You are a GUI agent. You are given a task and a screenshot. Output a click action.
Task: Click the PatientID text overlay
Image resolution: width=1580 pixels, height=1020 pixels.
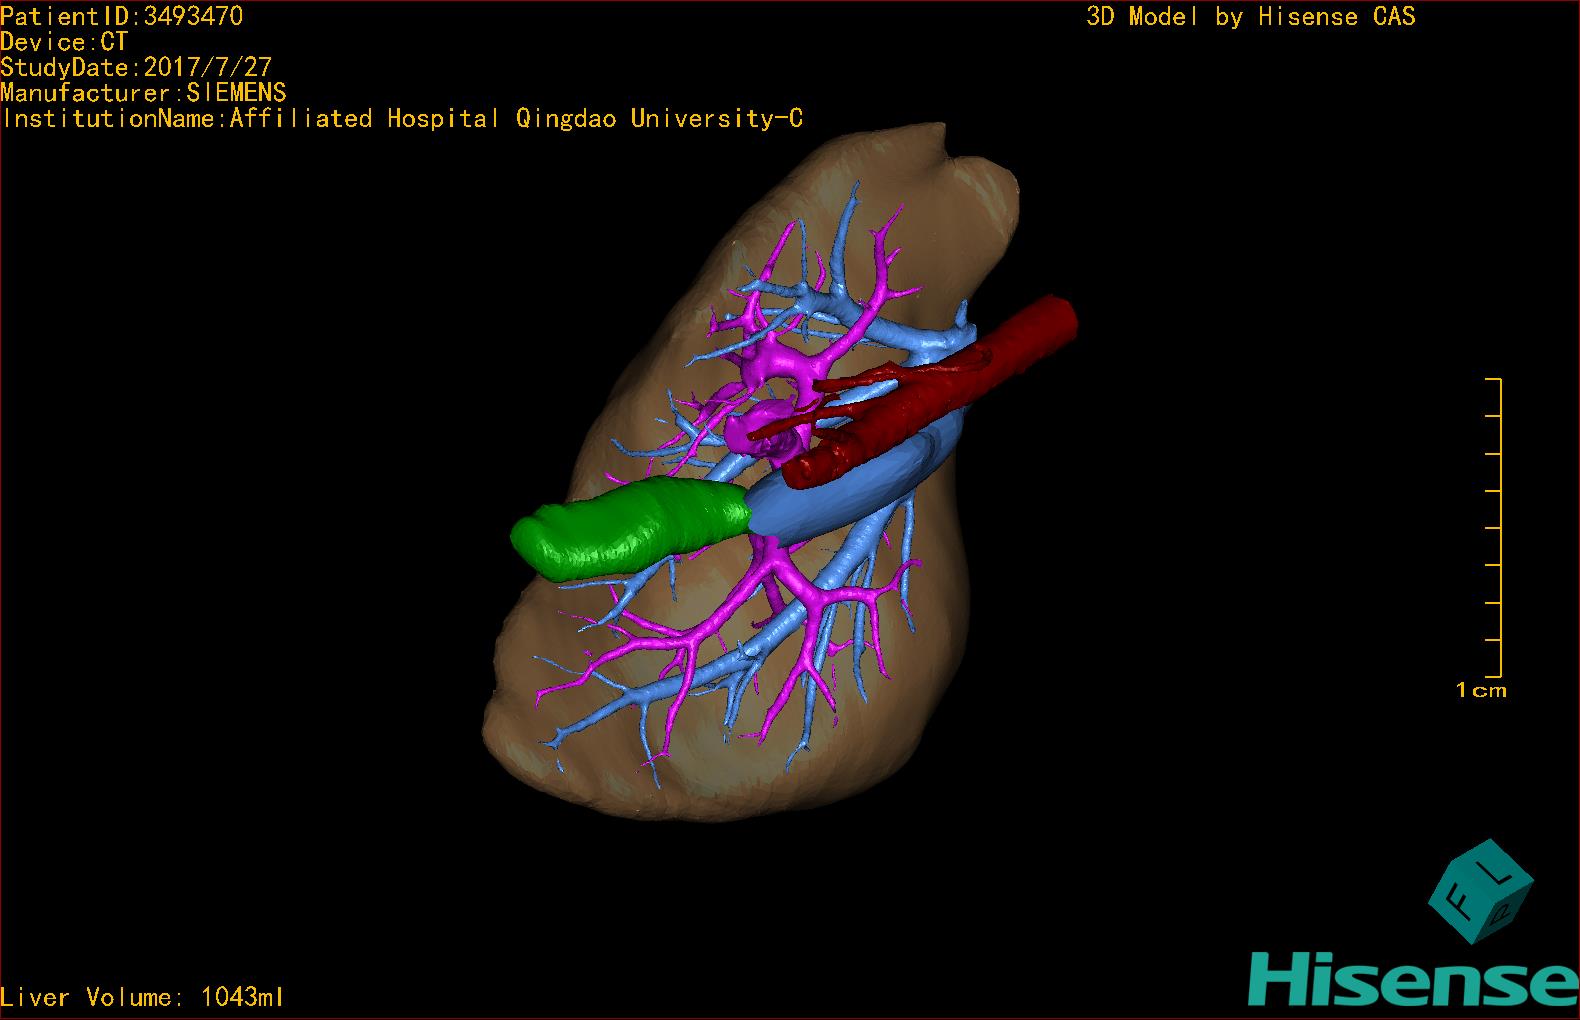pyautogui.click(x=121, y=16)
